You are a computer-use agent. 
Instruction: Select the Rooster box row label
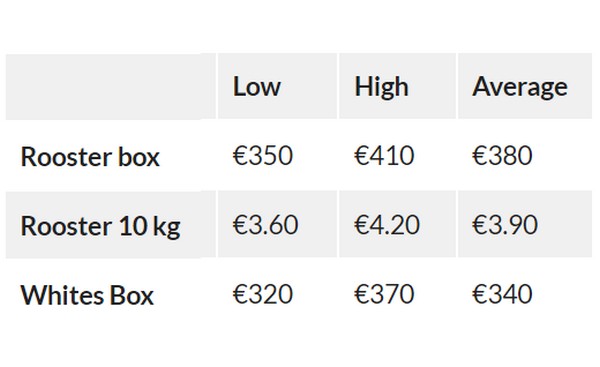[90, 157]
